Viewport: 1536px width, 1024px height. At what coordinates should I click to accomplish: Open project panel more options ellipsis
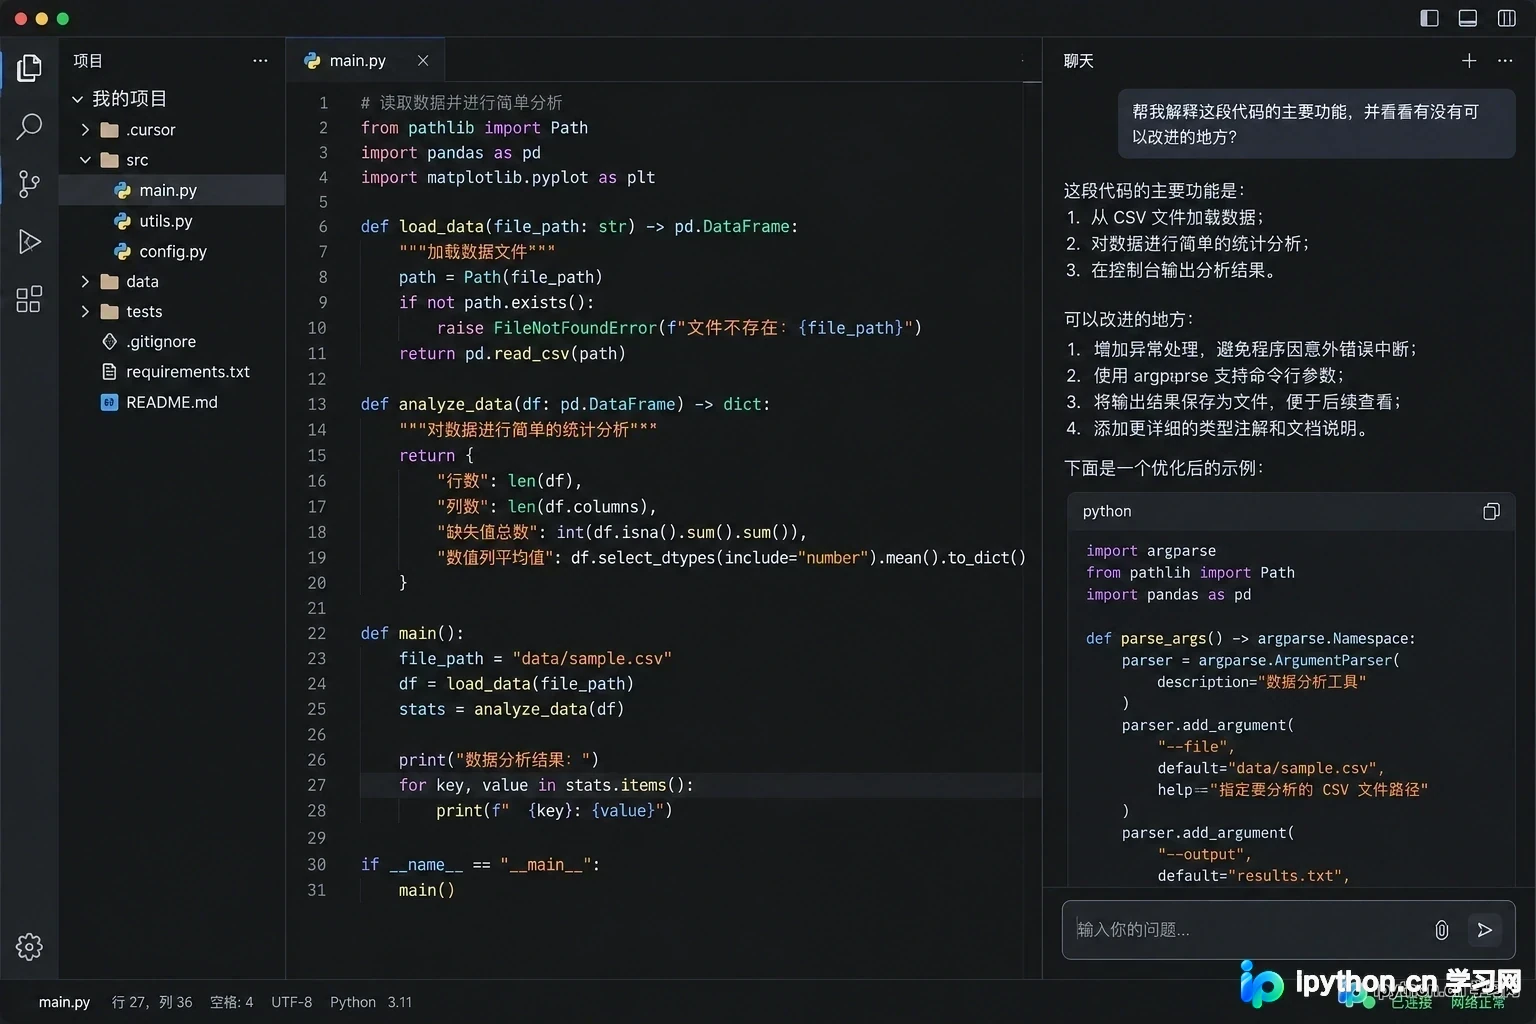260,61
